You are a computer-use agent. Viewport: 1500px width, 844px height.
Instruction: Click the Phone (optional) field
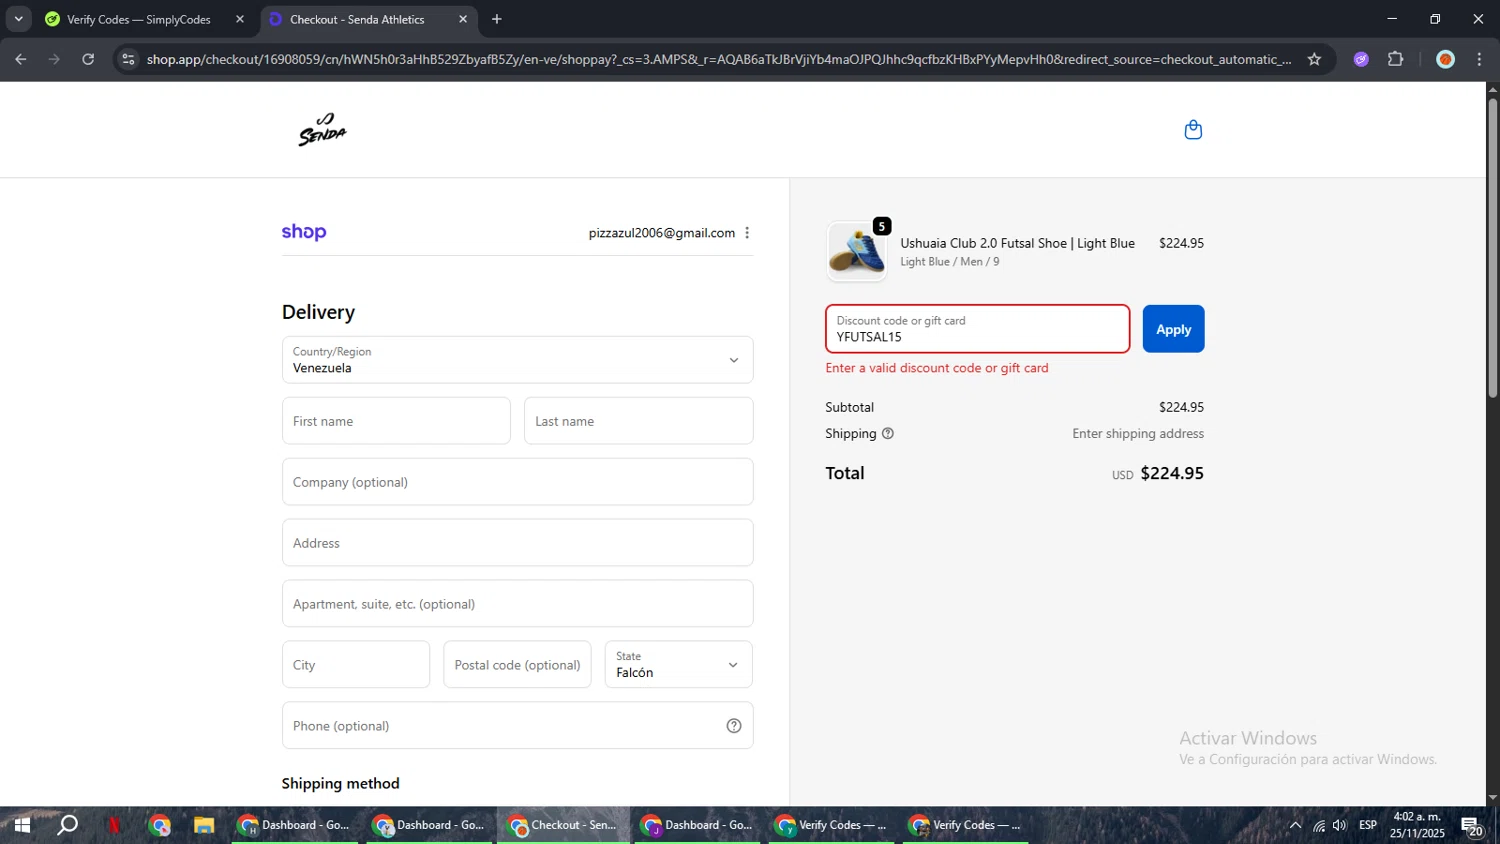point(517,726)
